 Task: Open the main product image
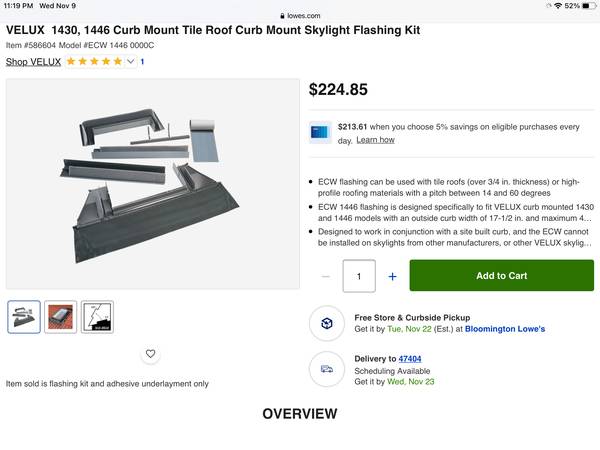(x=152, y=184)
